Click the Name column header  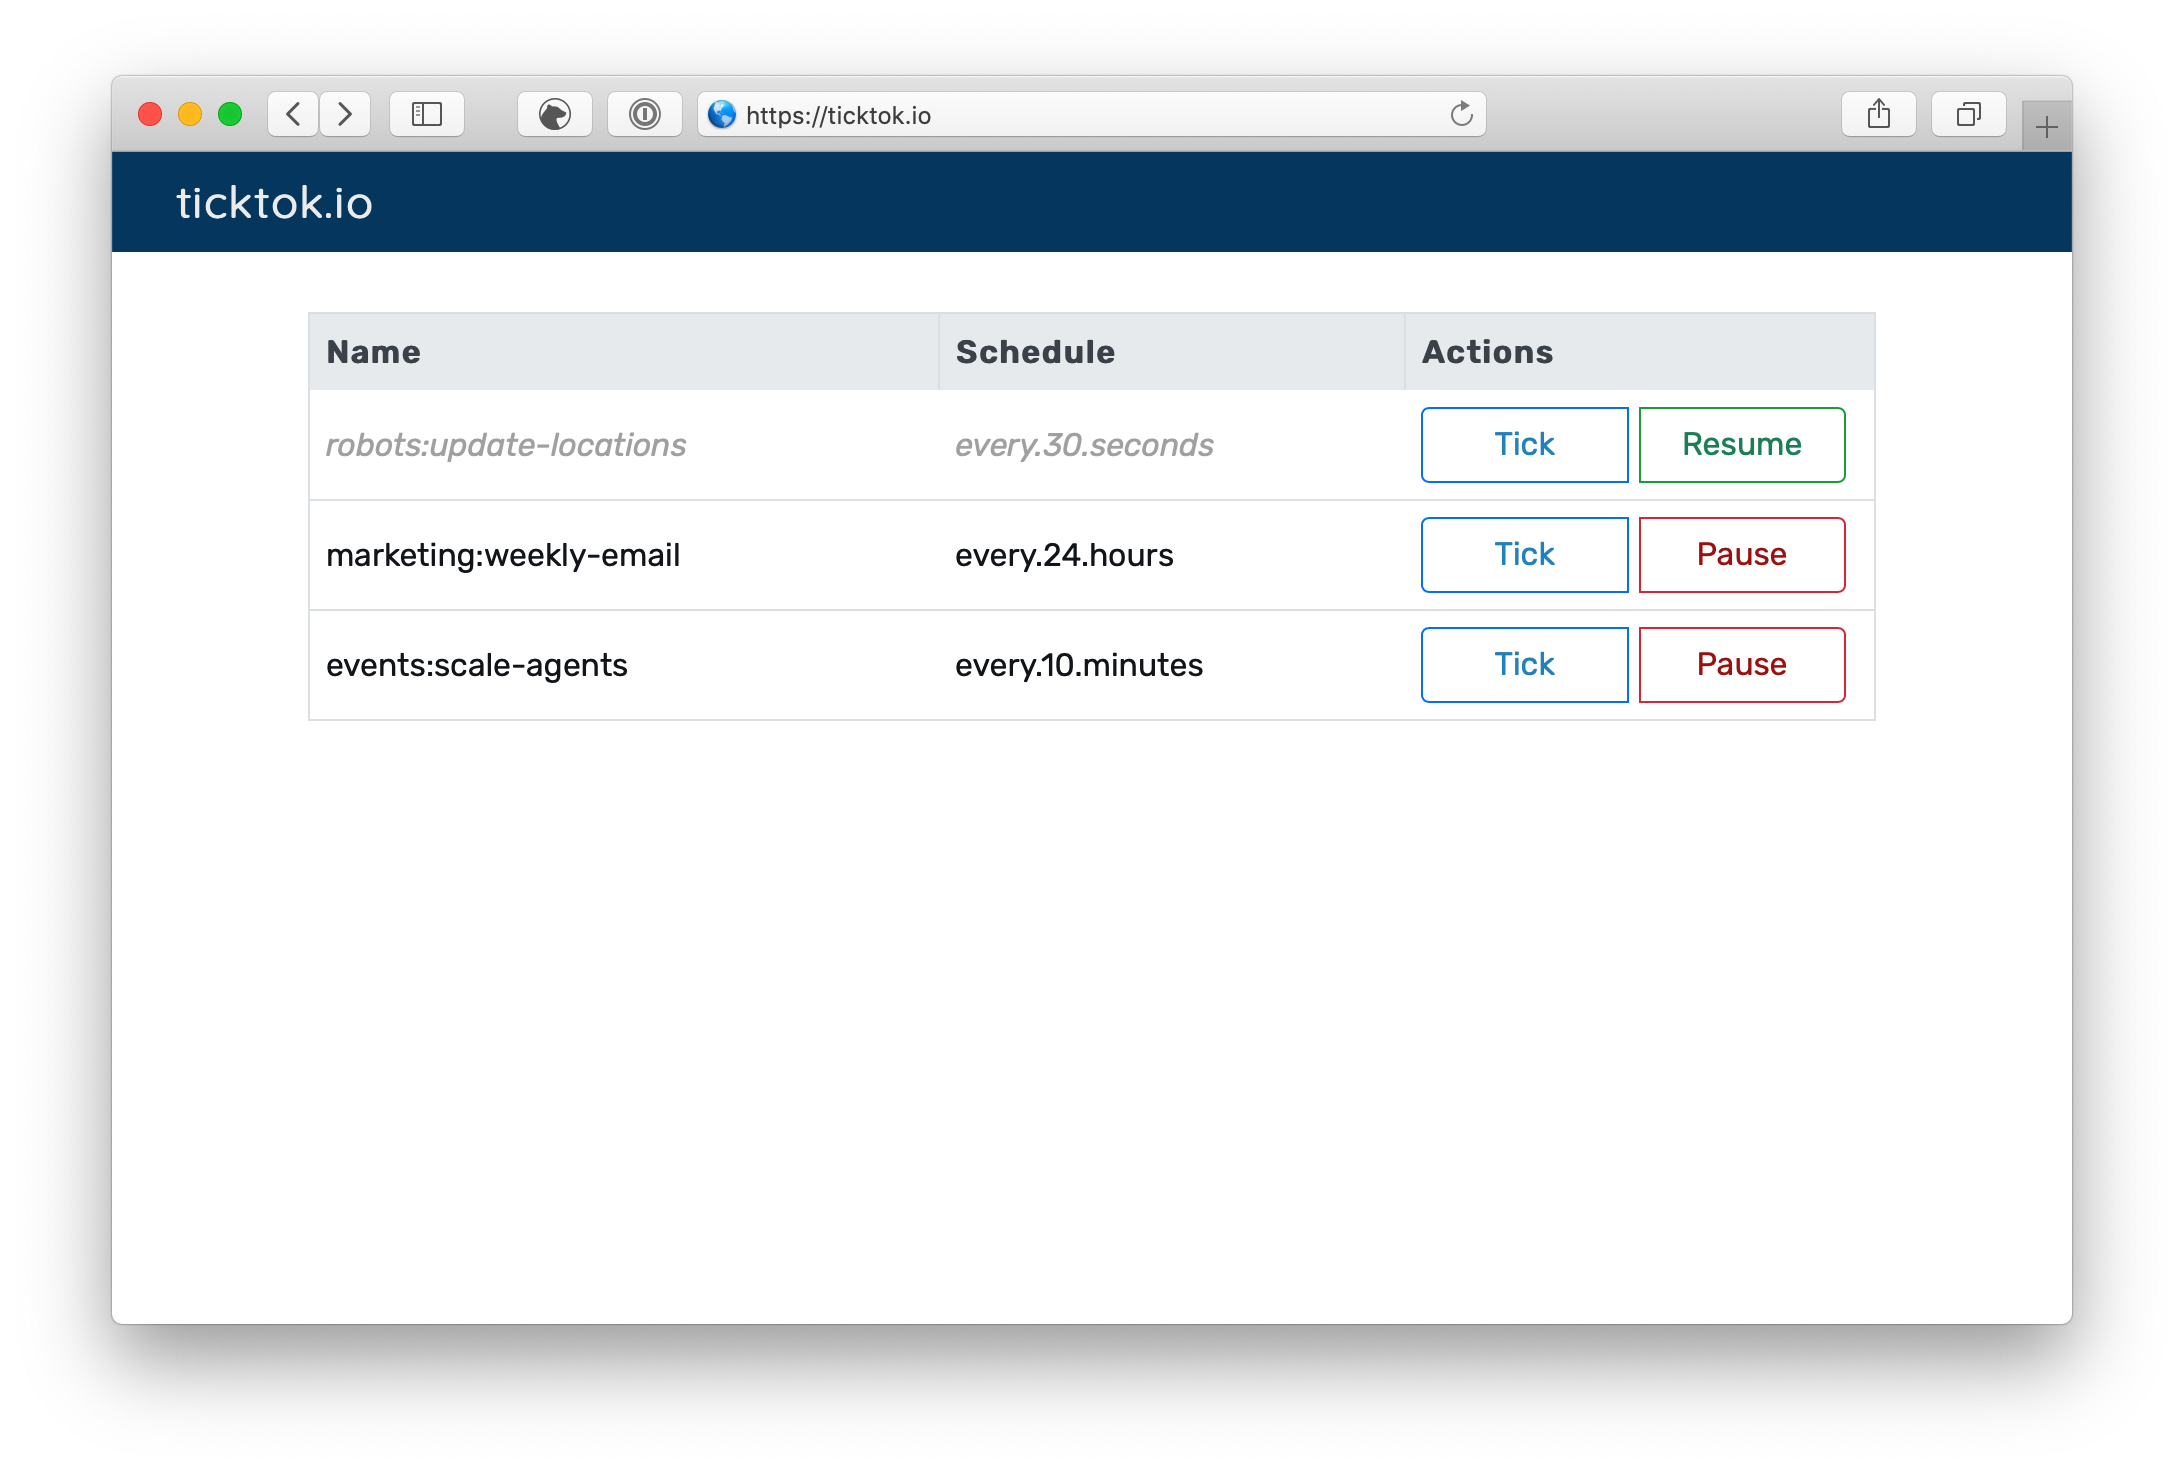tap(374, 352)
